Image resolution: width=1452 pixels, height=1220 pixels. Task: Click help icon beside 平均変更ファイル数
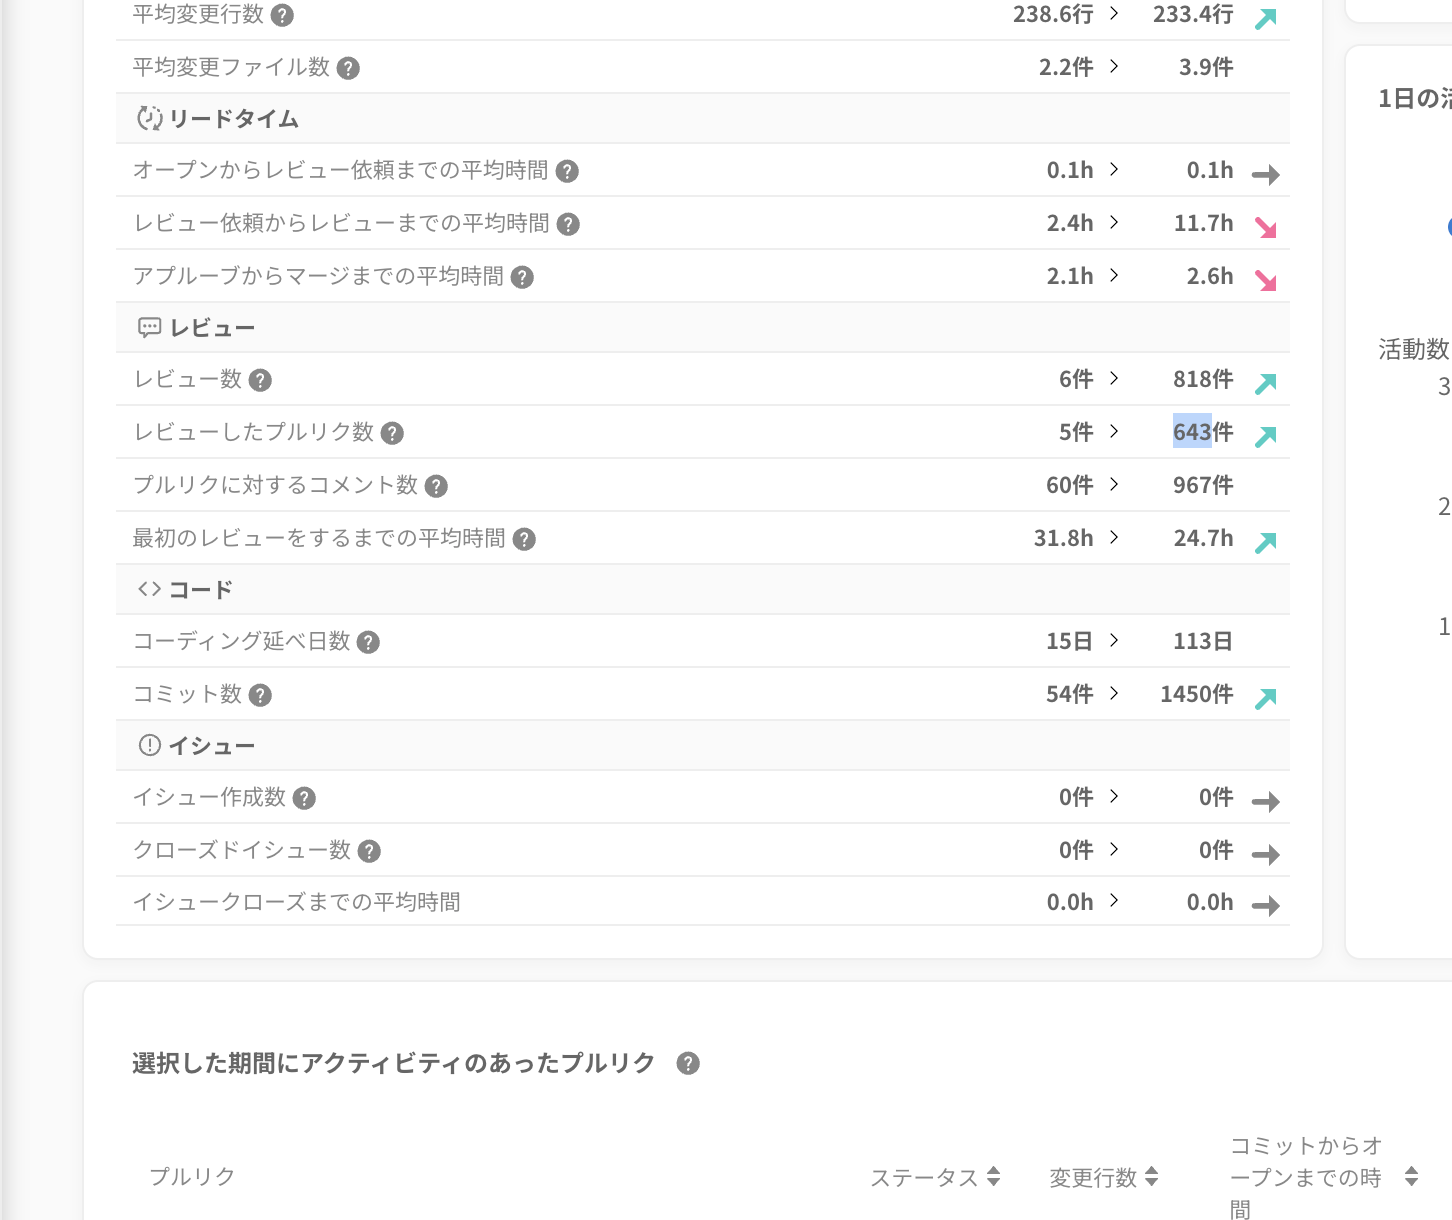pyautogui.click(x=348, y=68)
